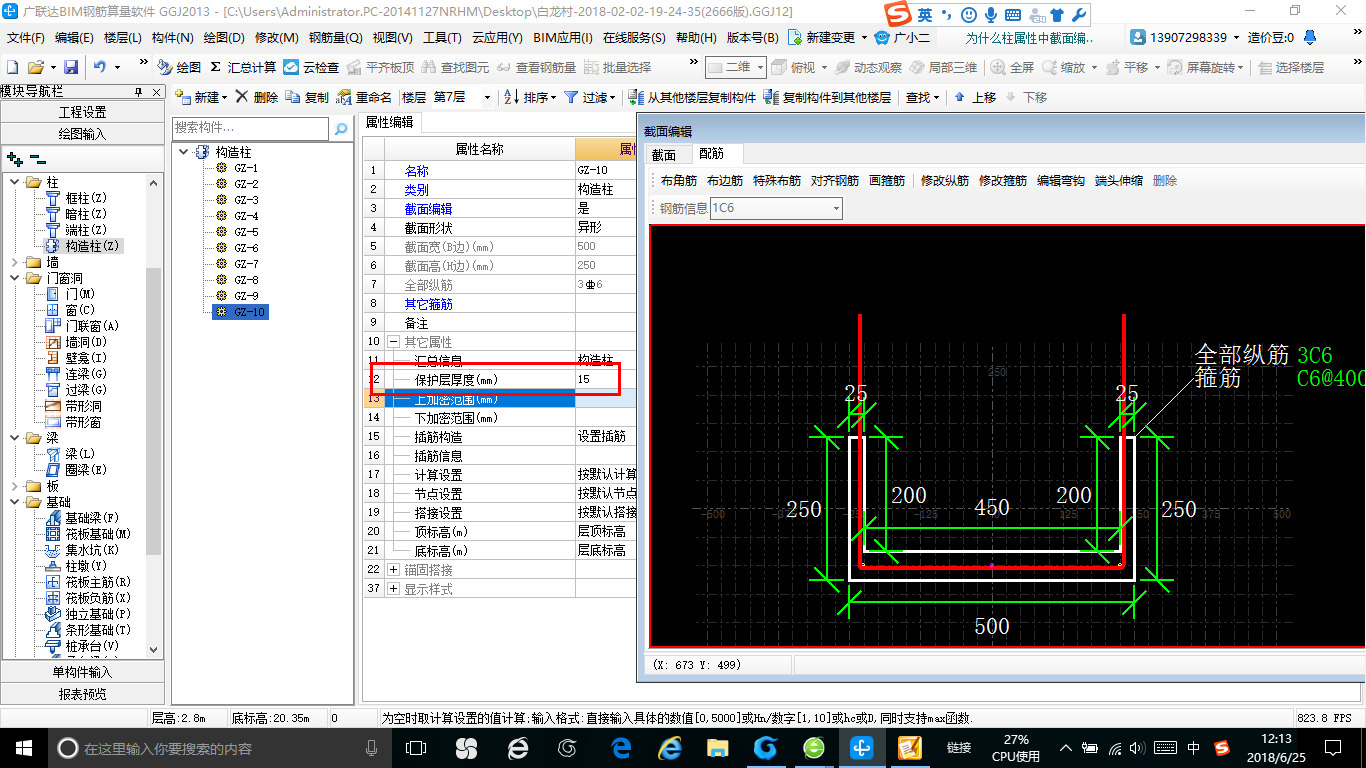
Task: Click the 截面编辑 property link
Action: [x=428, y=209]
